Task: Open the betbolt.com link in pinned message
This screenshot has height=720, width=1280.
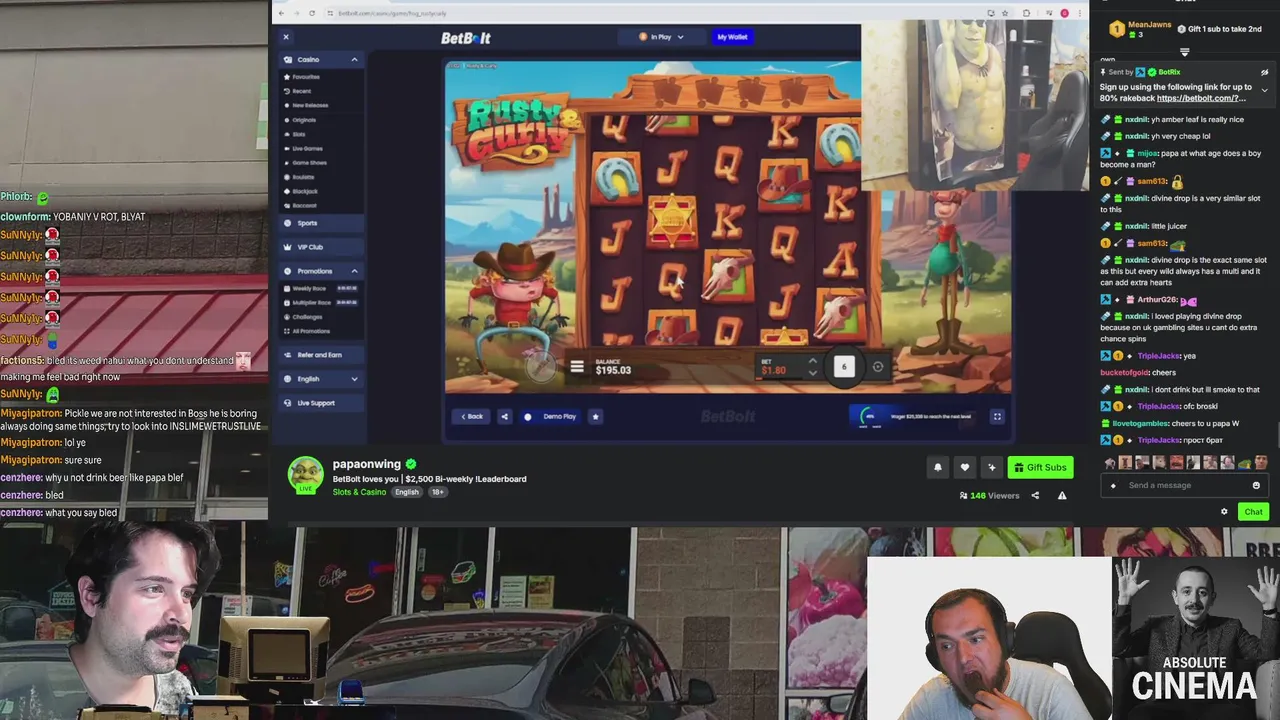Action: (x=1199, y=98)
